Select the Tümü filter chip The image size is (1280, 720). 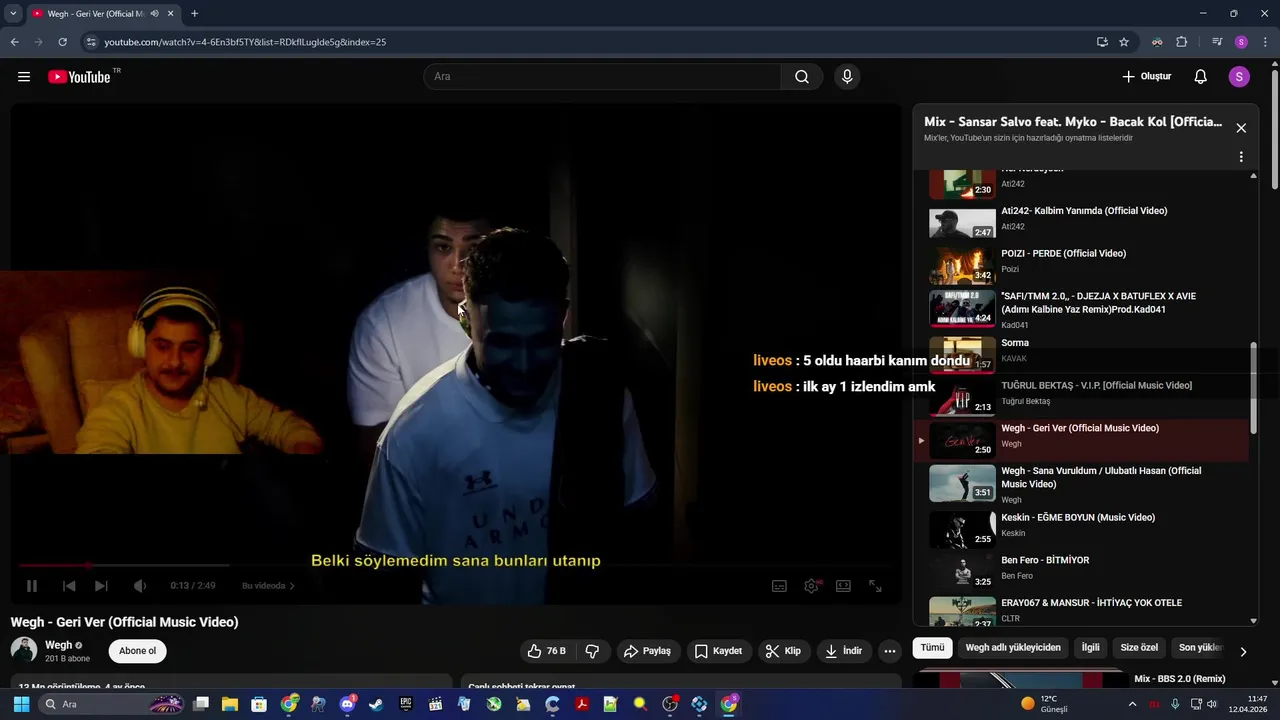(x=932, y=648)
